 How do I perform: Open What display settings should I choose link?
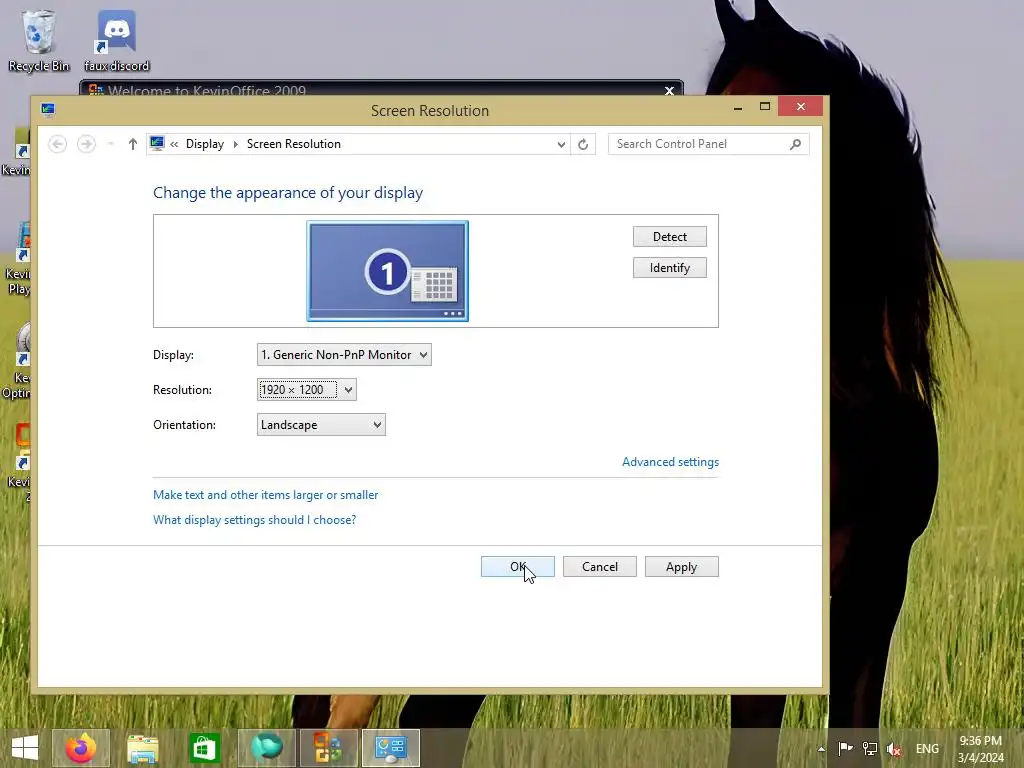(254, 520)
